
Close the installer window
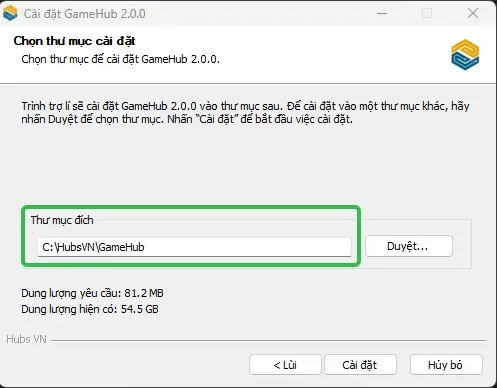[473, 13]
